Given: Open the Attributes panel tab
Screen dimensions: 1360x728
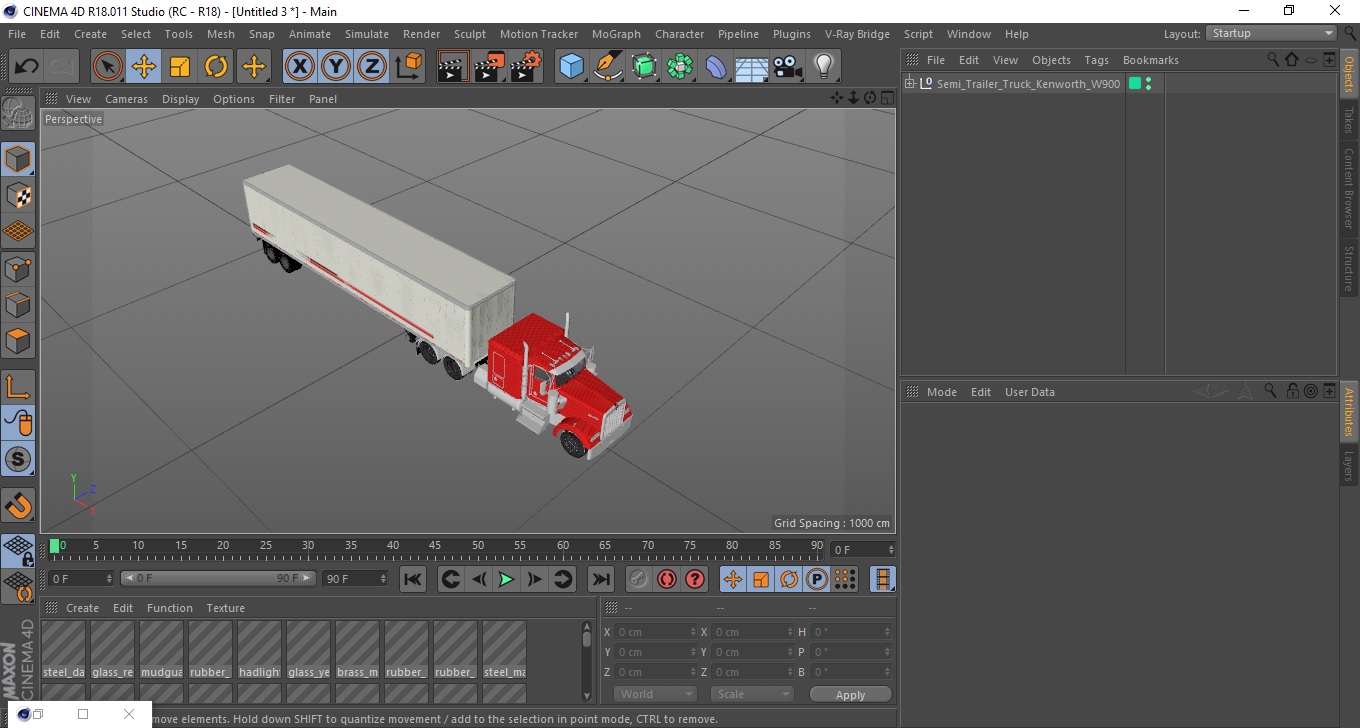Looking at the screenshot, I should click(1348, 412).
